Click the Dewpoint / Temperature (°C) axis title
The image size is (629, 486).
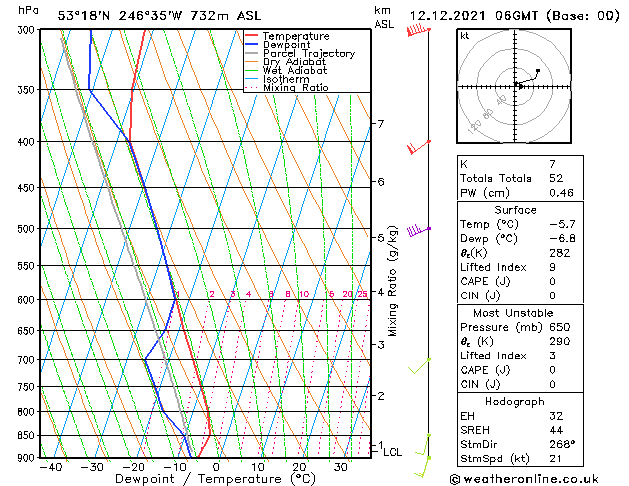pos(216,479)
